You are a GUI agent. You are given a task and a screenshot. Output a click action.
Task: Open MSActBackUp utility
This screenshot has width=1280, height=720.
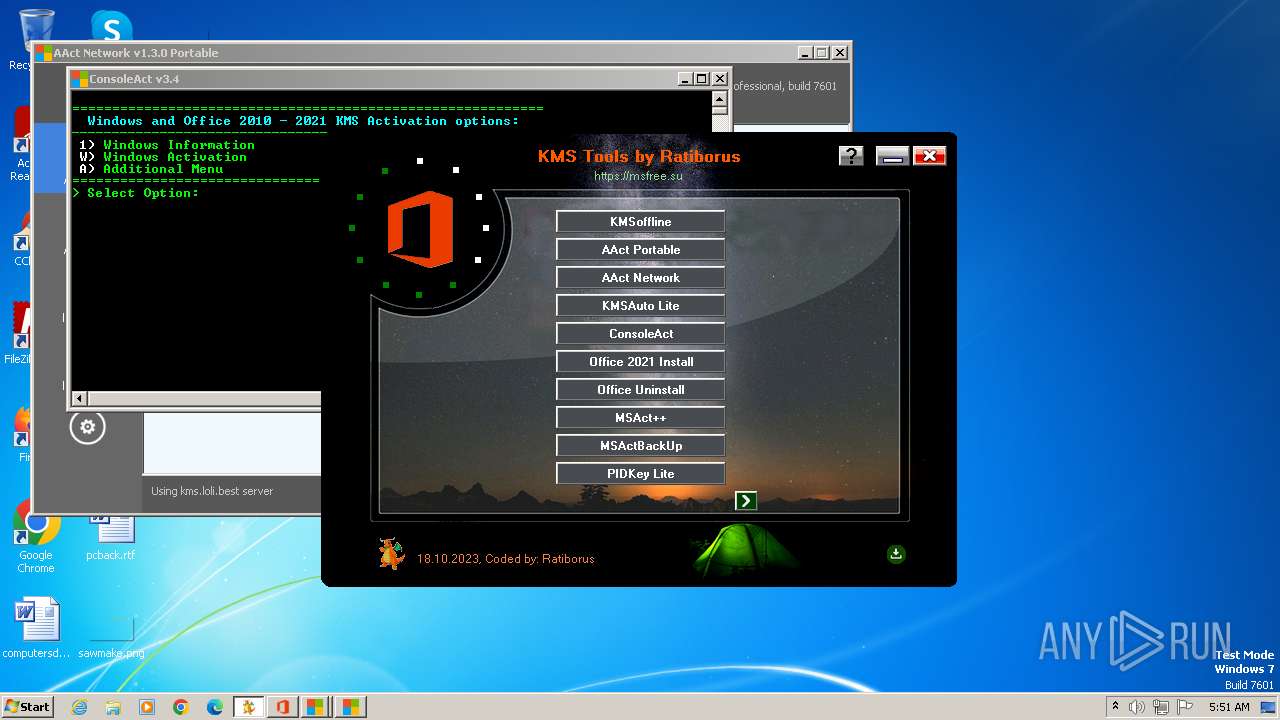[640, 445]
